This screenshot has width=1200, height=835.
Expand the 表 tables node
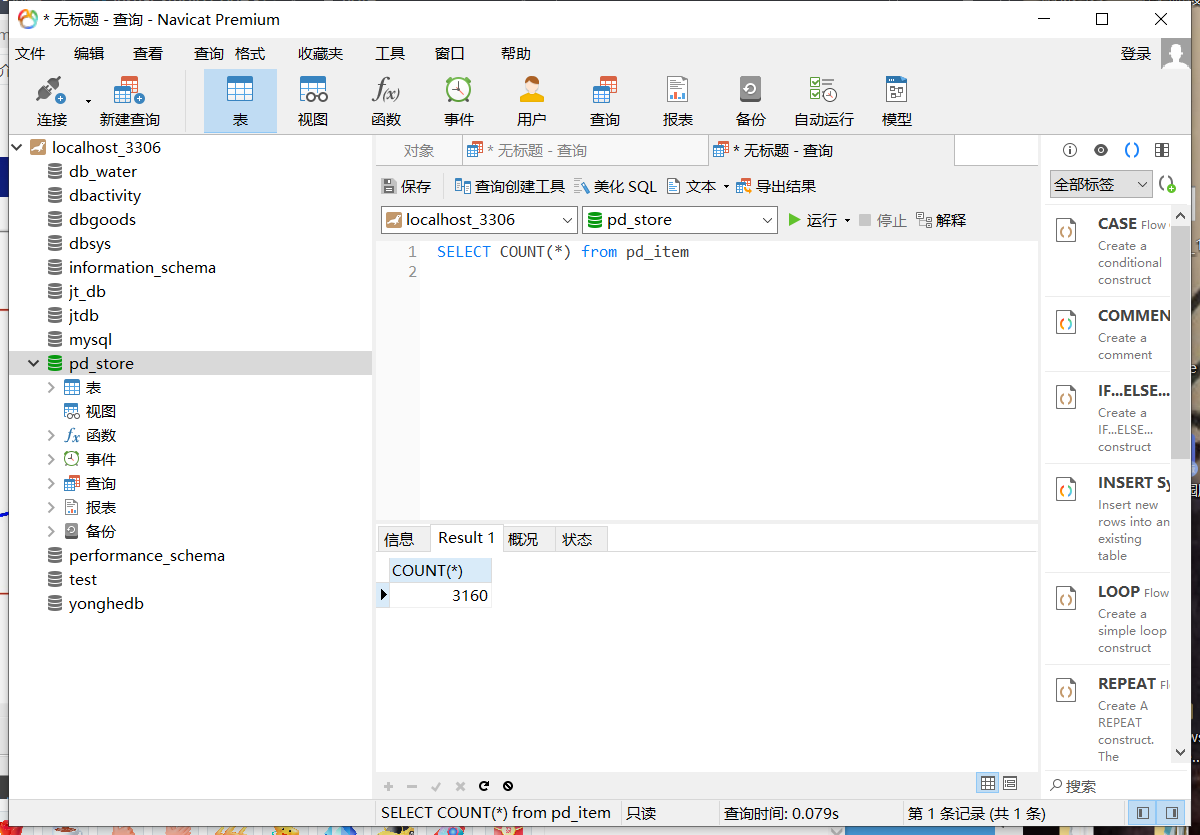tap(51, 387)
